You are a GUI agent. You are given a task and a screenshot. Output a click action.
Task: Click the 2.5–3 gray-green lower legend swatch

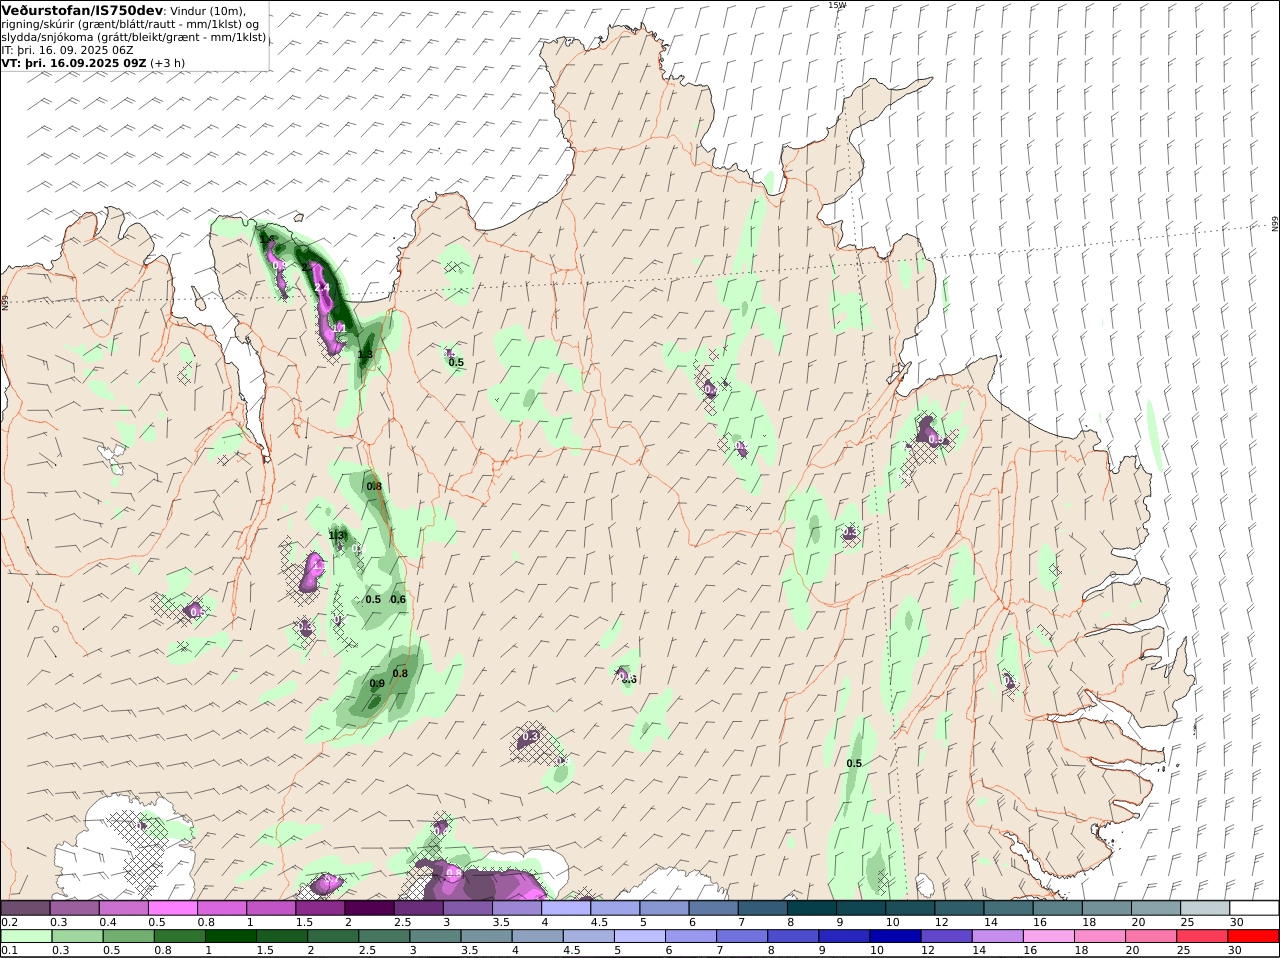tap(383, 936)
